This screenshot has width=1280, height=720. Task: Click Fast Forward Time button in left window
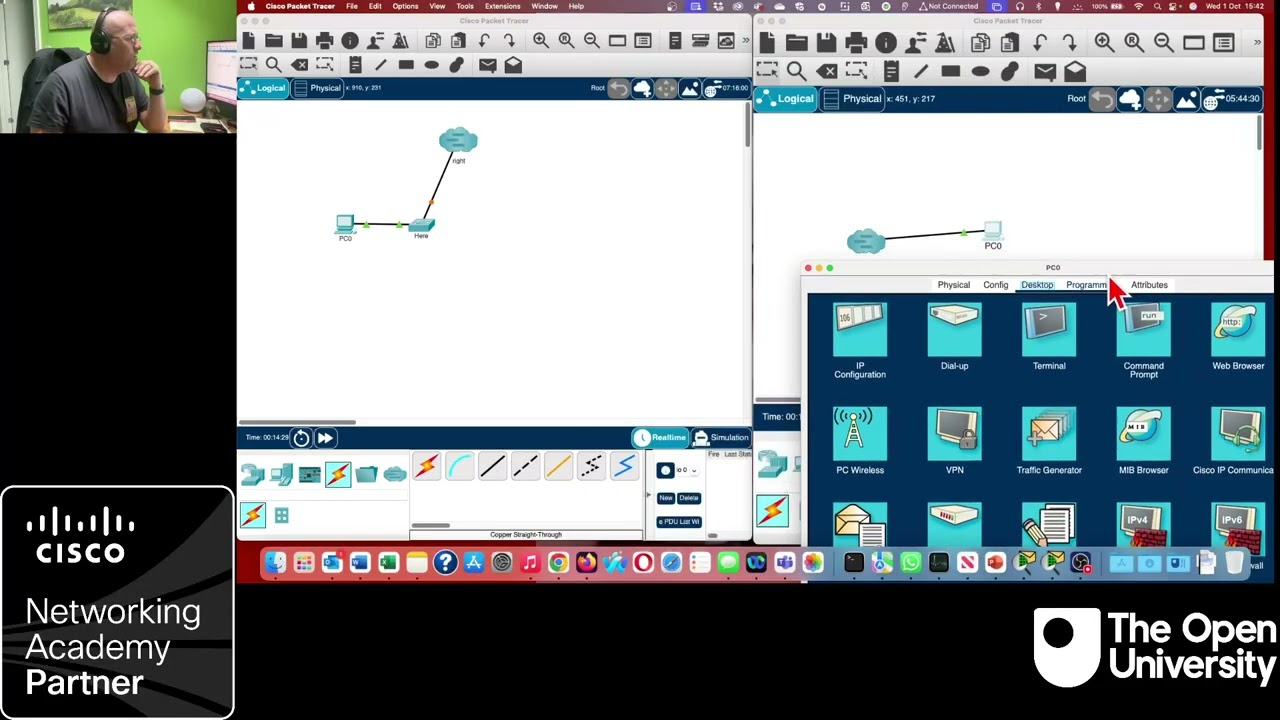[x=325, y=438]
